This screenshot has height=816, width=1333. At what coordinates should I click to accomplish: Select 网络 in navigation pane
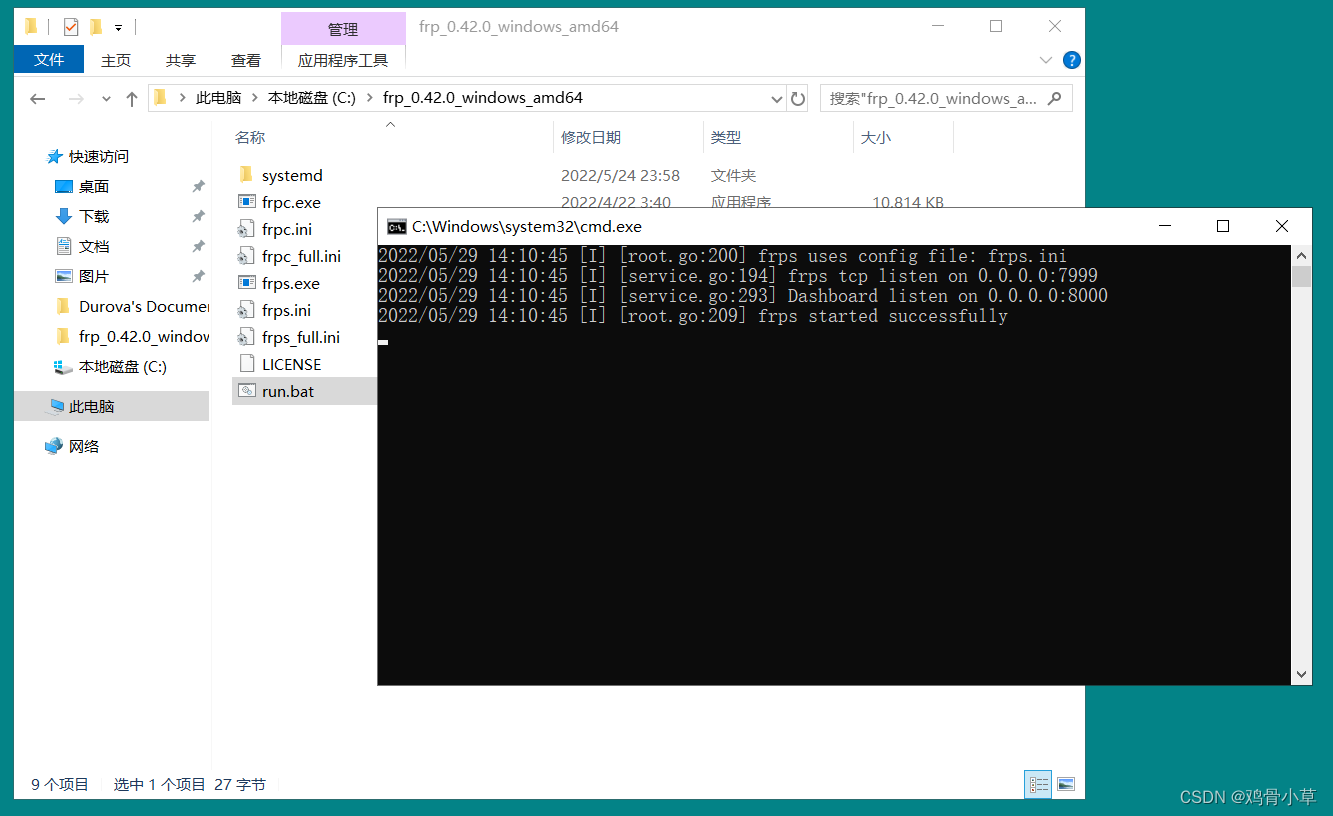click(x=84, y=447)
